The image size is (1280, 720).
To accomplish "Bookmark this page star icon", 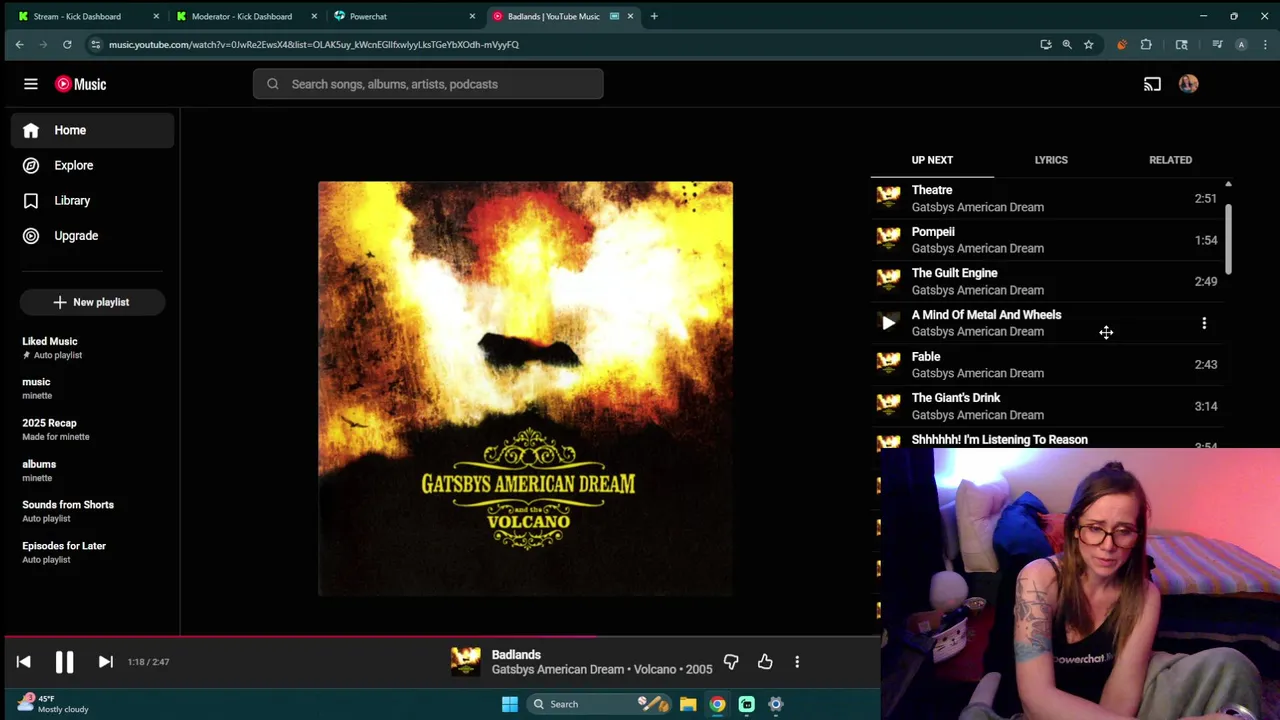I will click(1088, 44).
